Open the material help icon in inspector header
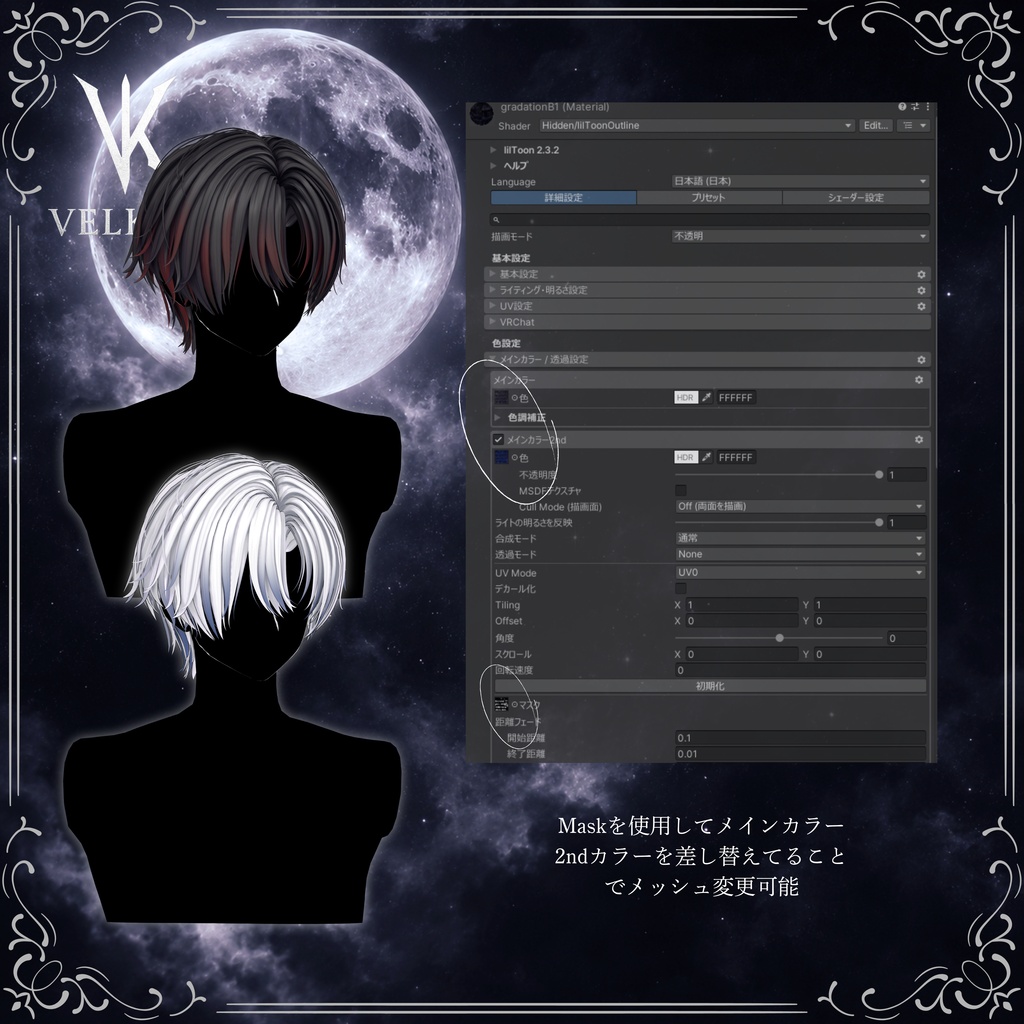Screen dimensions: 1024x1024 tap(902, 106)
